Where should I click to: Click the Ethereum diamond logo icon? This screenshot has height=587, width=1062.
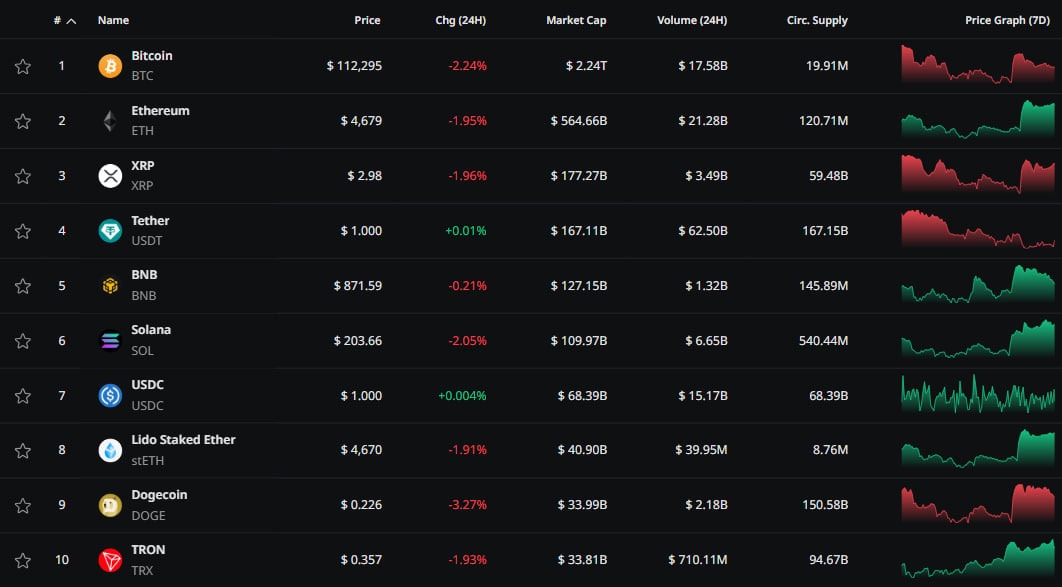[110, 121]
